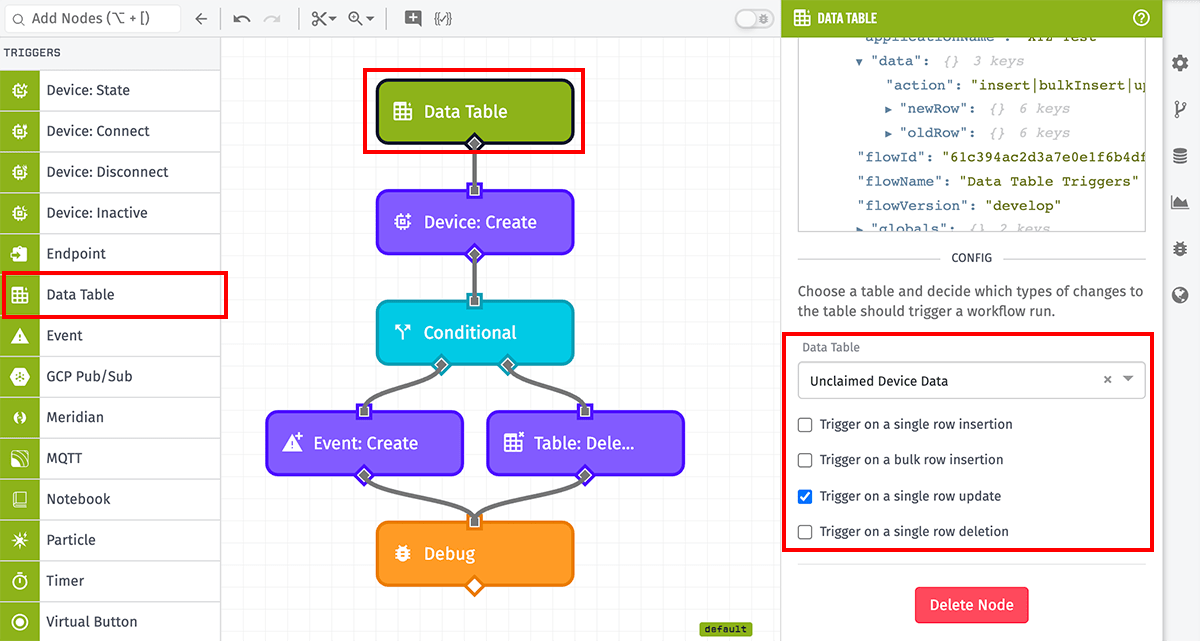
Task: Open the versions branch tab in the right sidebar
Action: coord(1180,110)
